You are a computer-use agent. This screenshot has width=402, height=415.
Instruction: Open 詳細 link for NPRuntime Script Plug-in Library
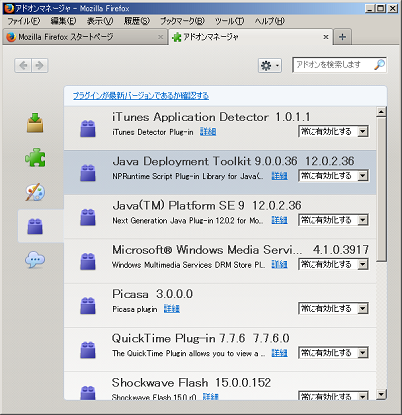pos(279,176)
